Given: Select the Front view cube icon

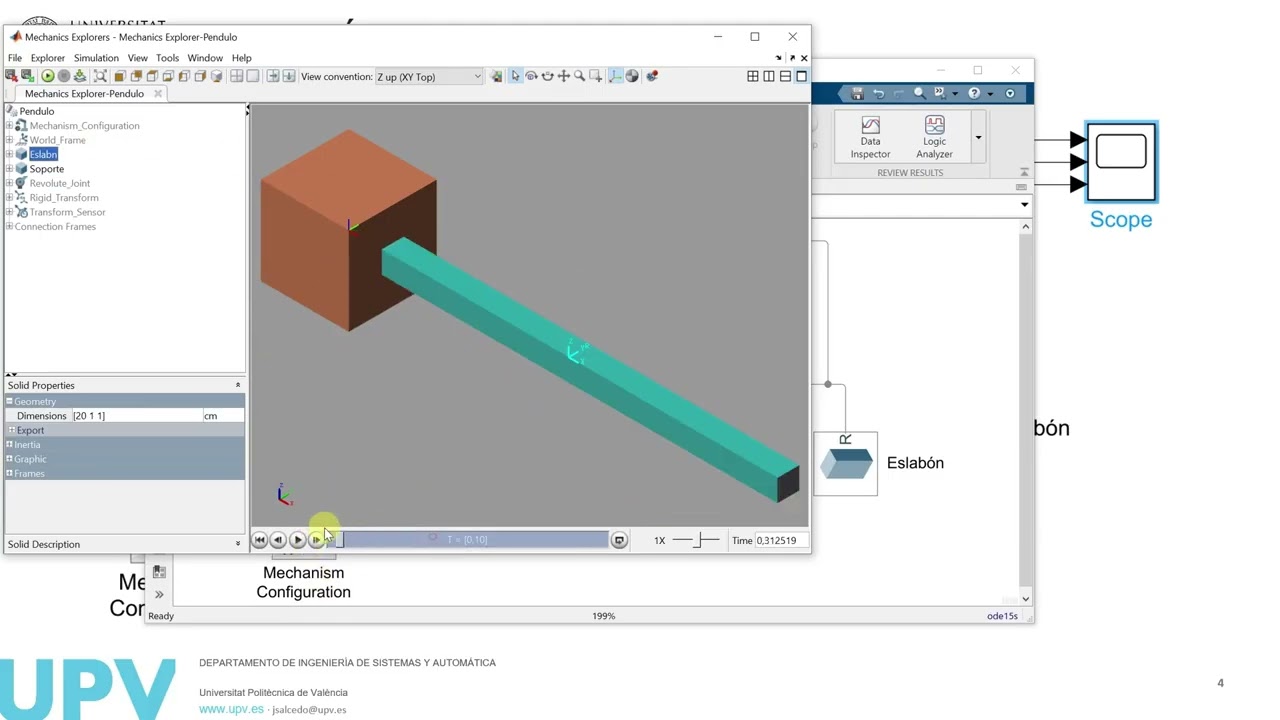Looking at the screenshot, I should [x=119, y=76].
